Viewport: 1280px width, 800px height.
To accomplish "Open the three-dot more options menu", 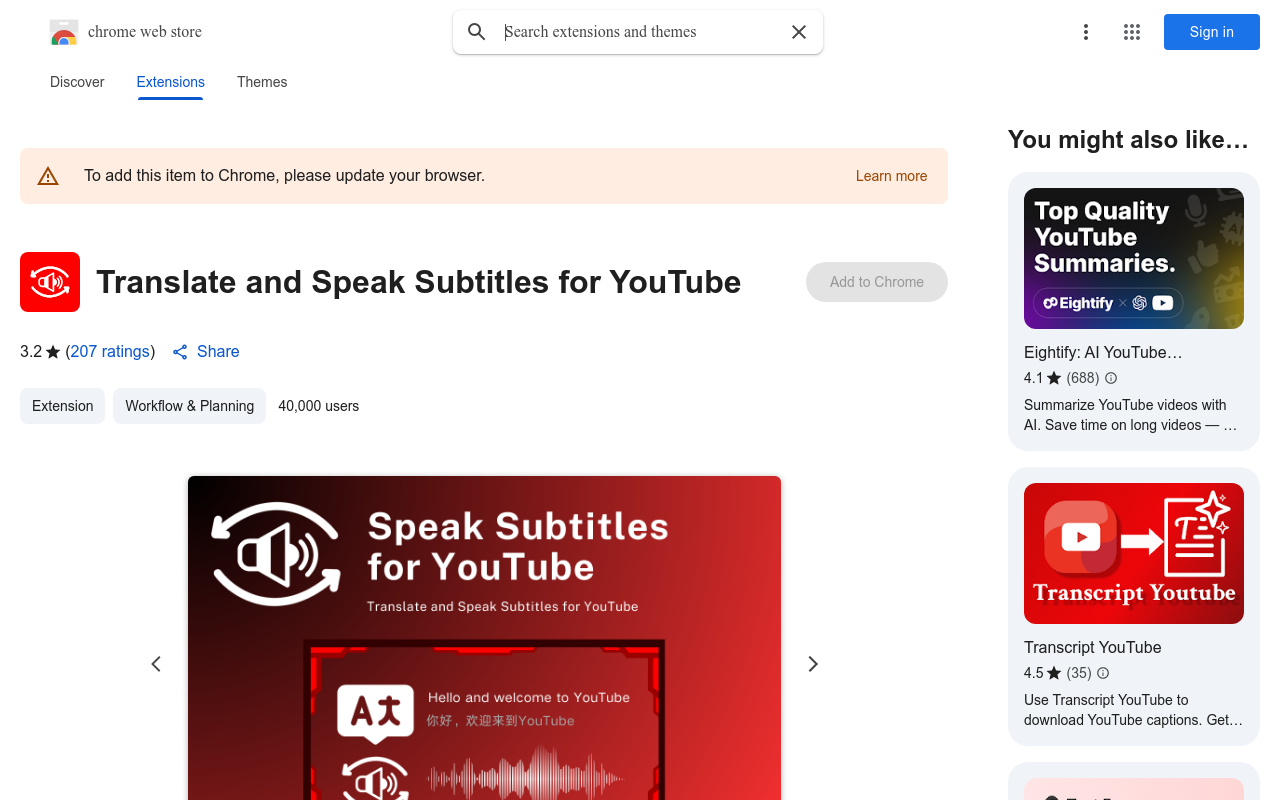I will click(x=1086, y=32).
